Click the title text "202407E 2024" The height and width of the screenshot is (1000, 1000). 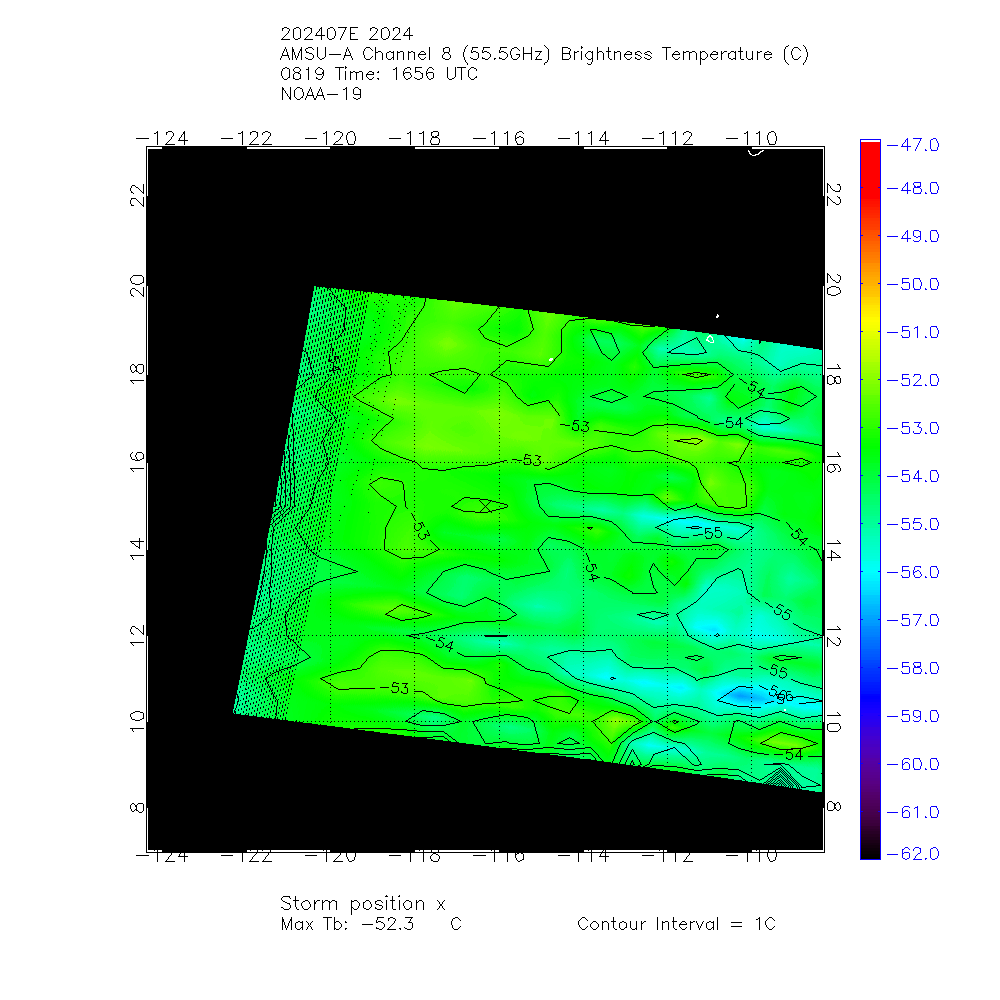click(346, 34)
